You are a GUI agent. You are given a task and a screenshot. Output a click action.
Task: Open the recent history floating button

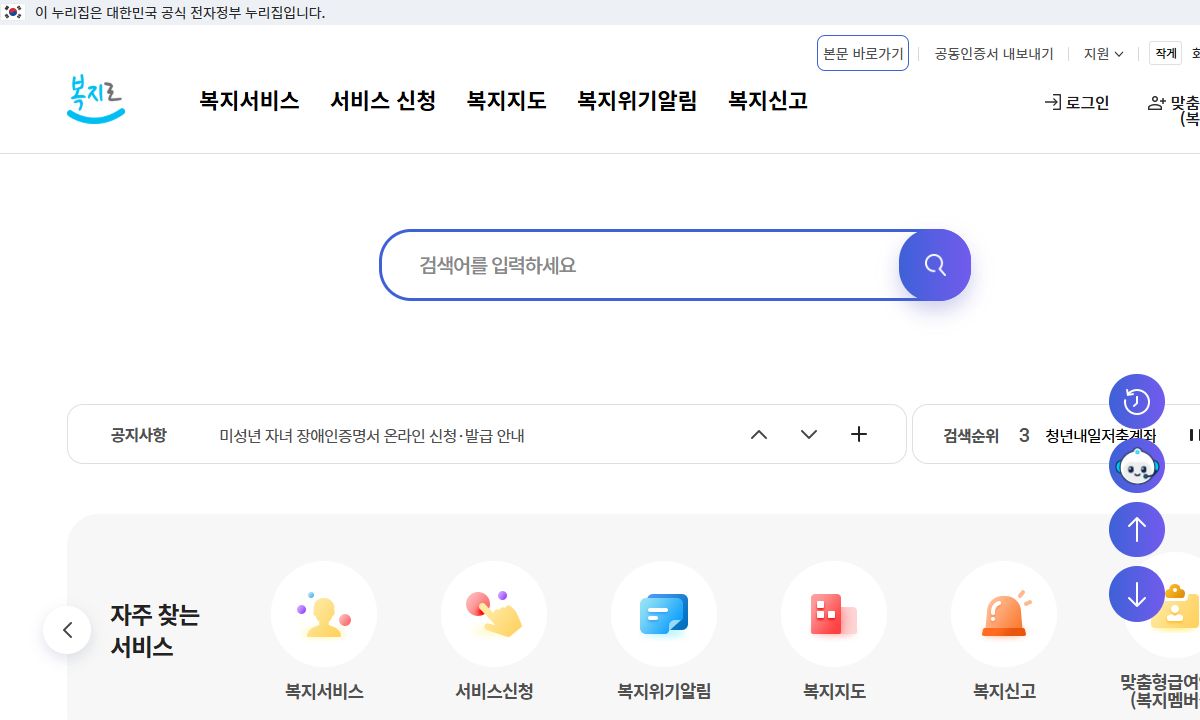(x=1137, y=402)
